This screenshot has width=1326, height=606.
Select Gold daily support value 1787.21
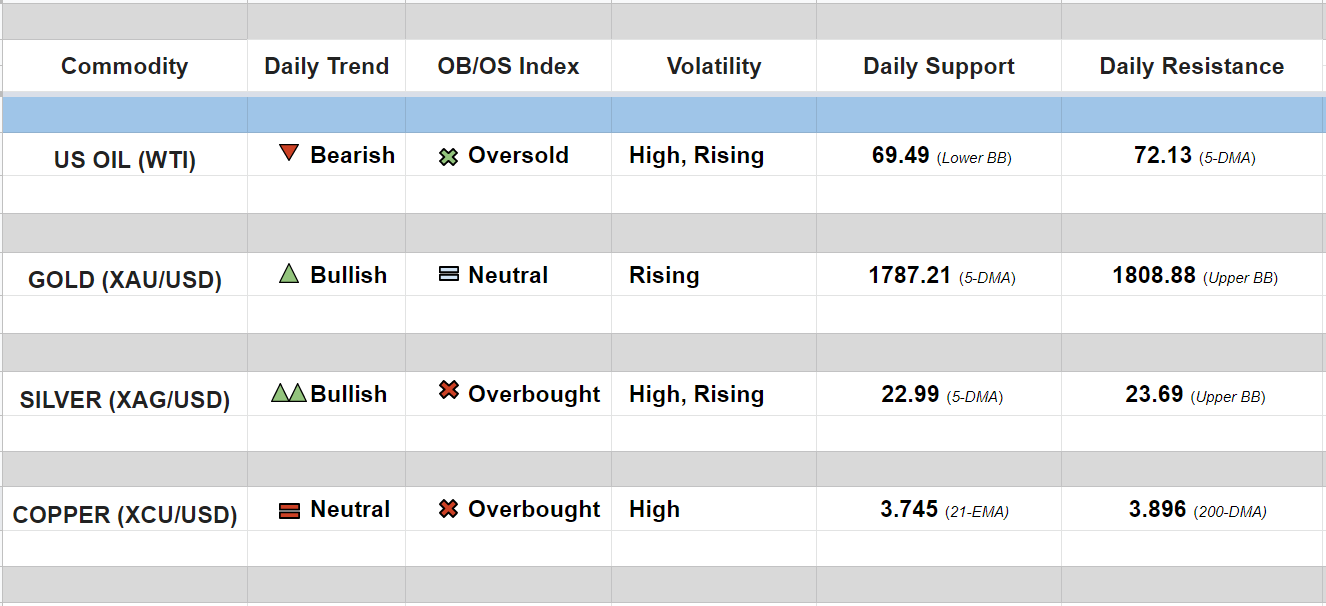(x=910, y=275)
